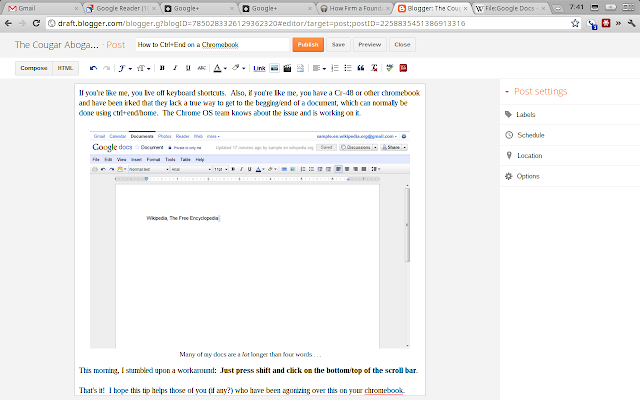Screen dimensions: 640x400
Task: Insert a video using the clapperboard icon
Action: click(x=287, y=68)
